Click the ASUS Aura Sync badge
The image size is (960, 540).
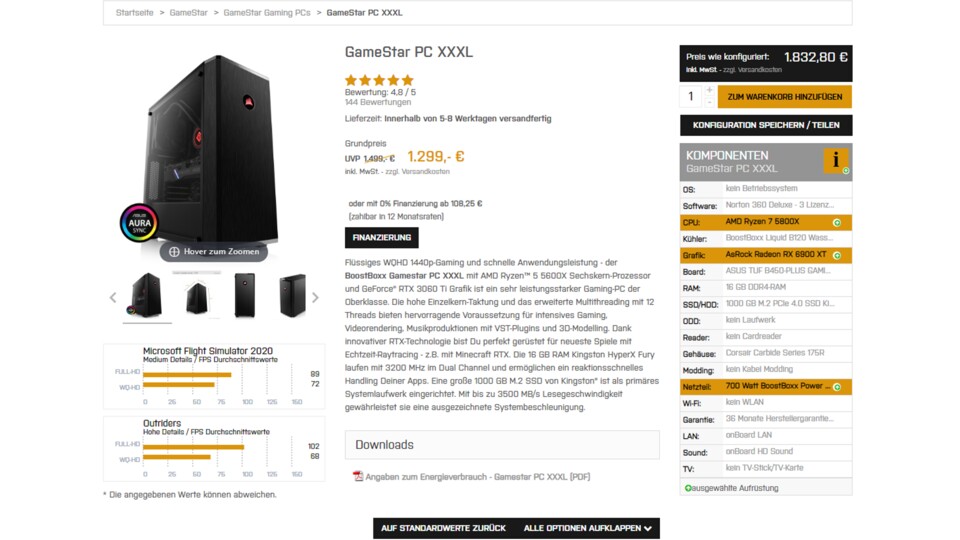click(139, 224)
